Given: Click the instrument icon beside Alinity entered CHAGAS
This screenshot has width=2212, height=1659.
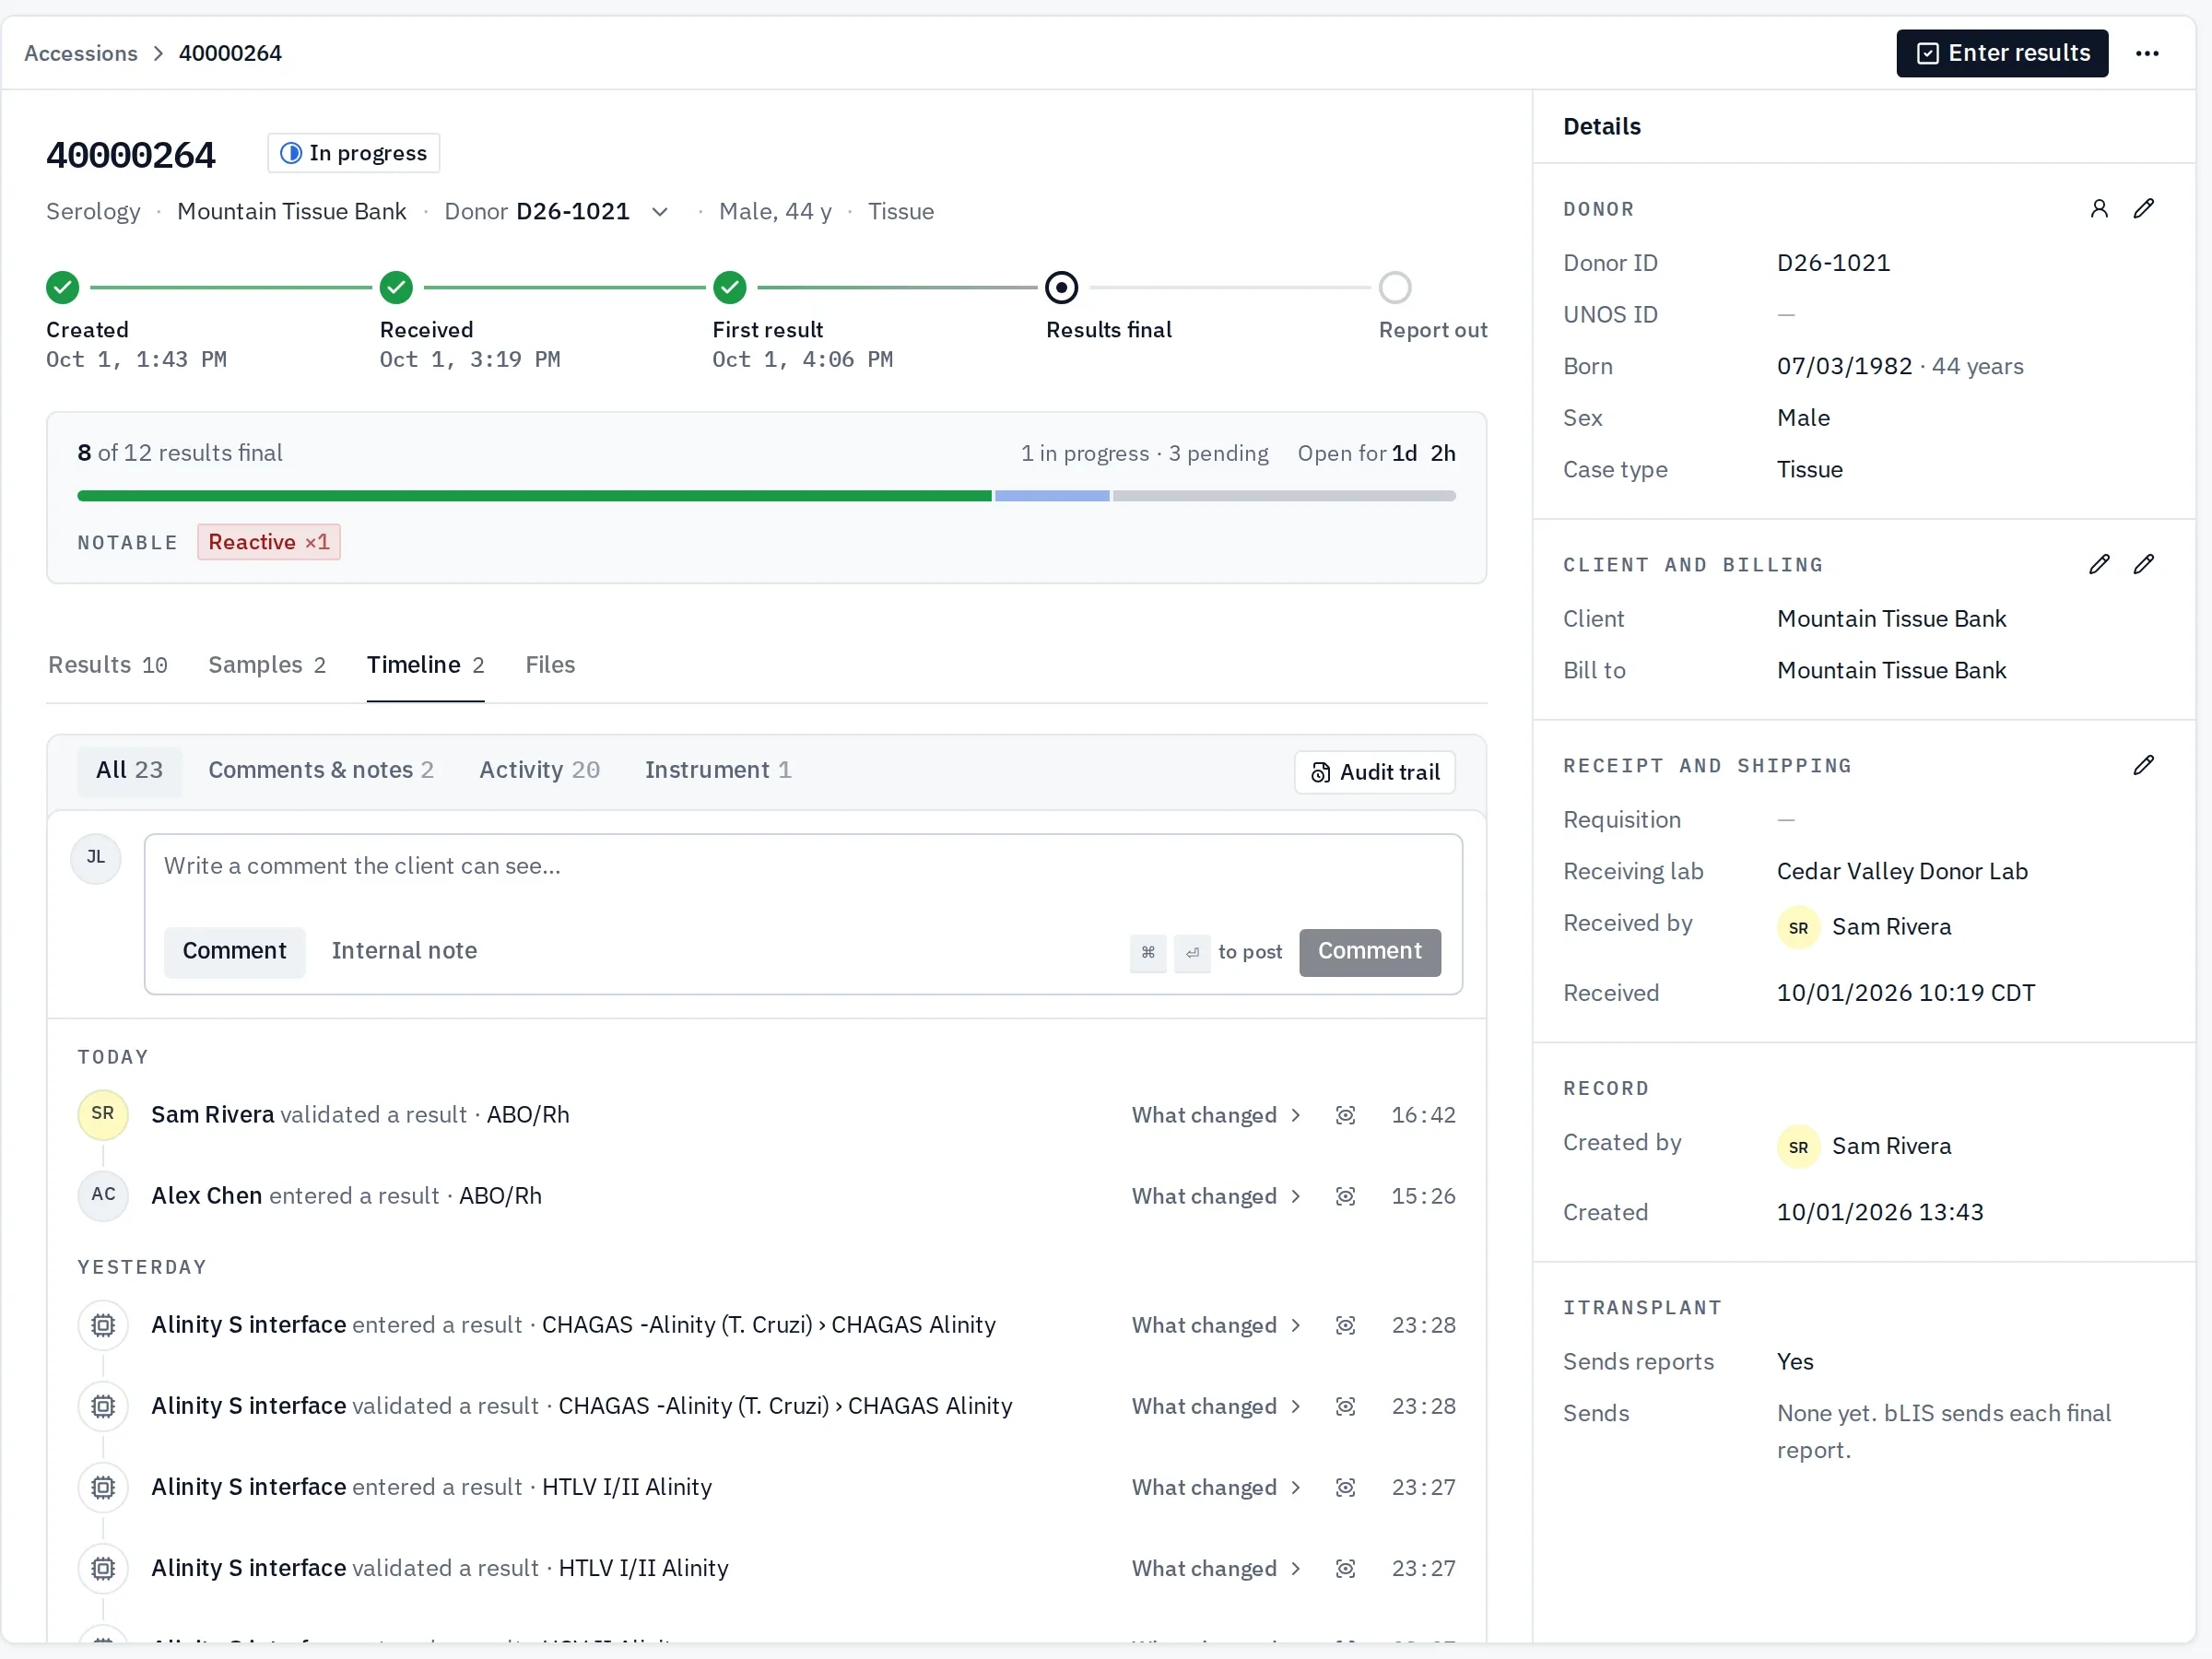Looking at the screenshot, I should pos(103,1325).
